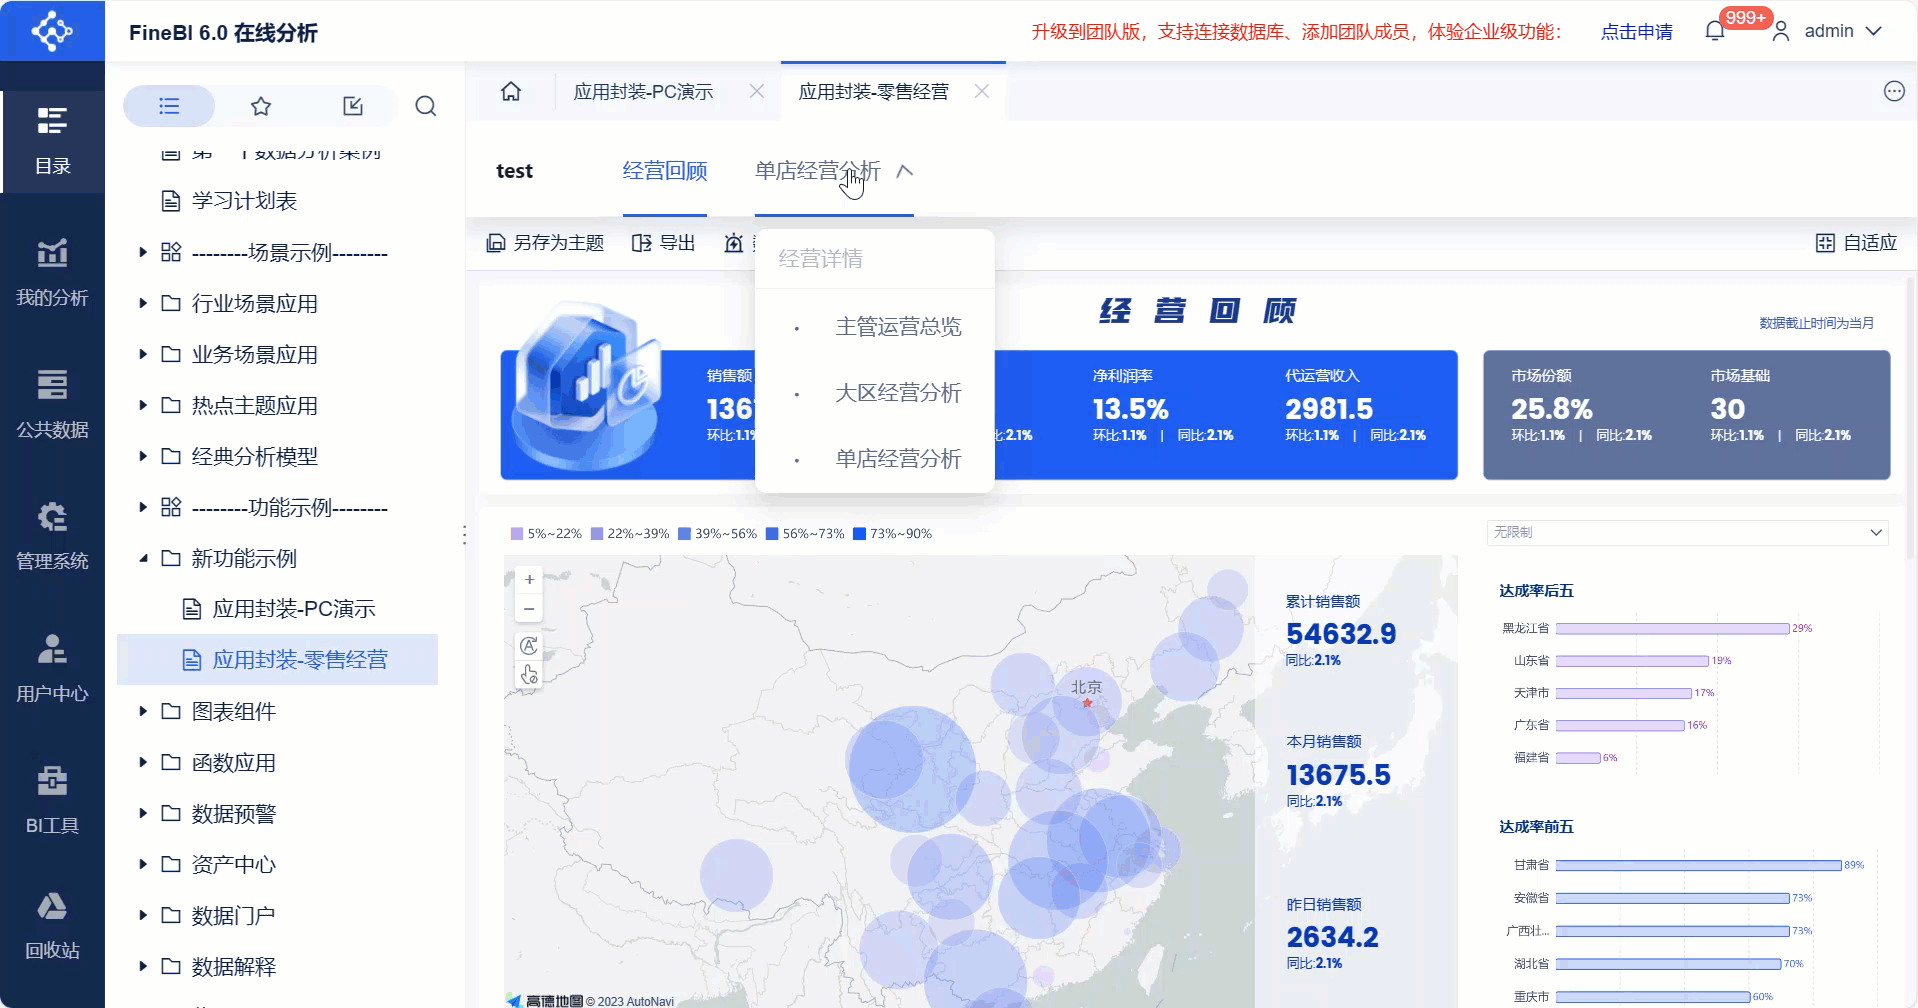
Task: Click the 累计销售额 value 54632.9
Action: coord(1341,634)
